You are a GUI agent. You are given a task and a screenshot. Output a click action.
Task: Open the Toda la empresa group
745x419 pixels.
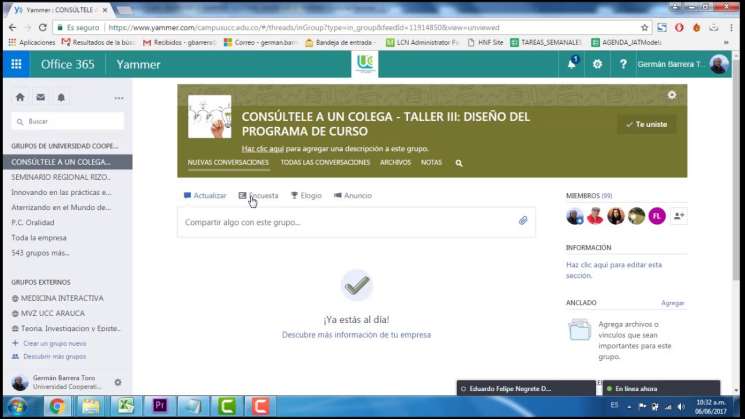39,238
